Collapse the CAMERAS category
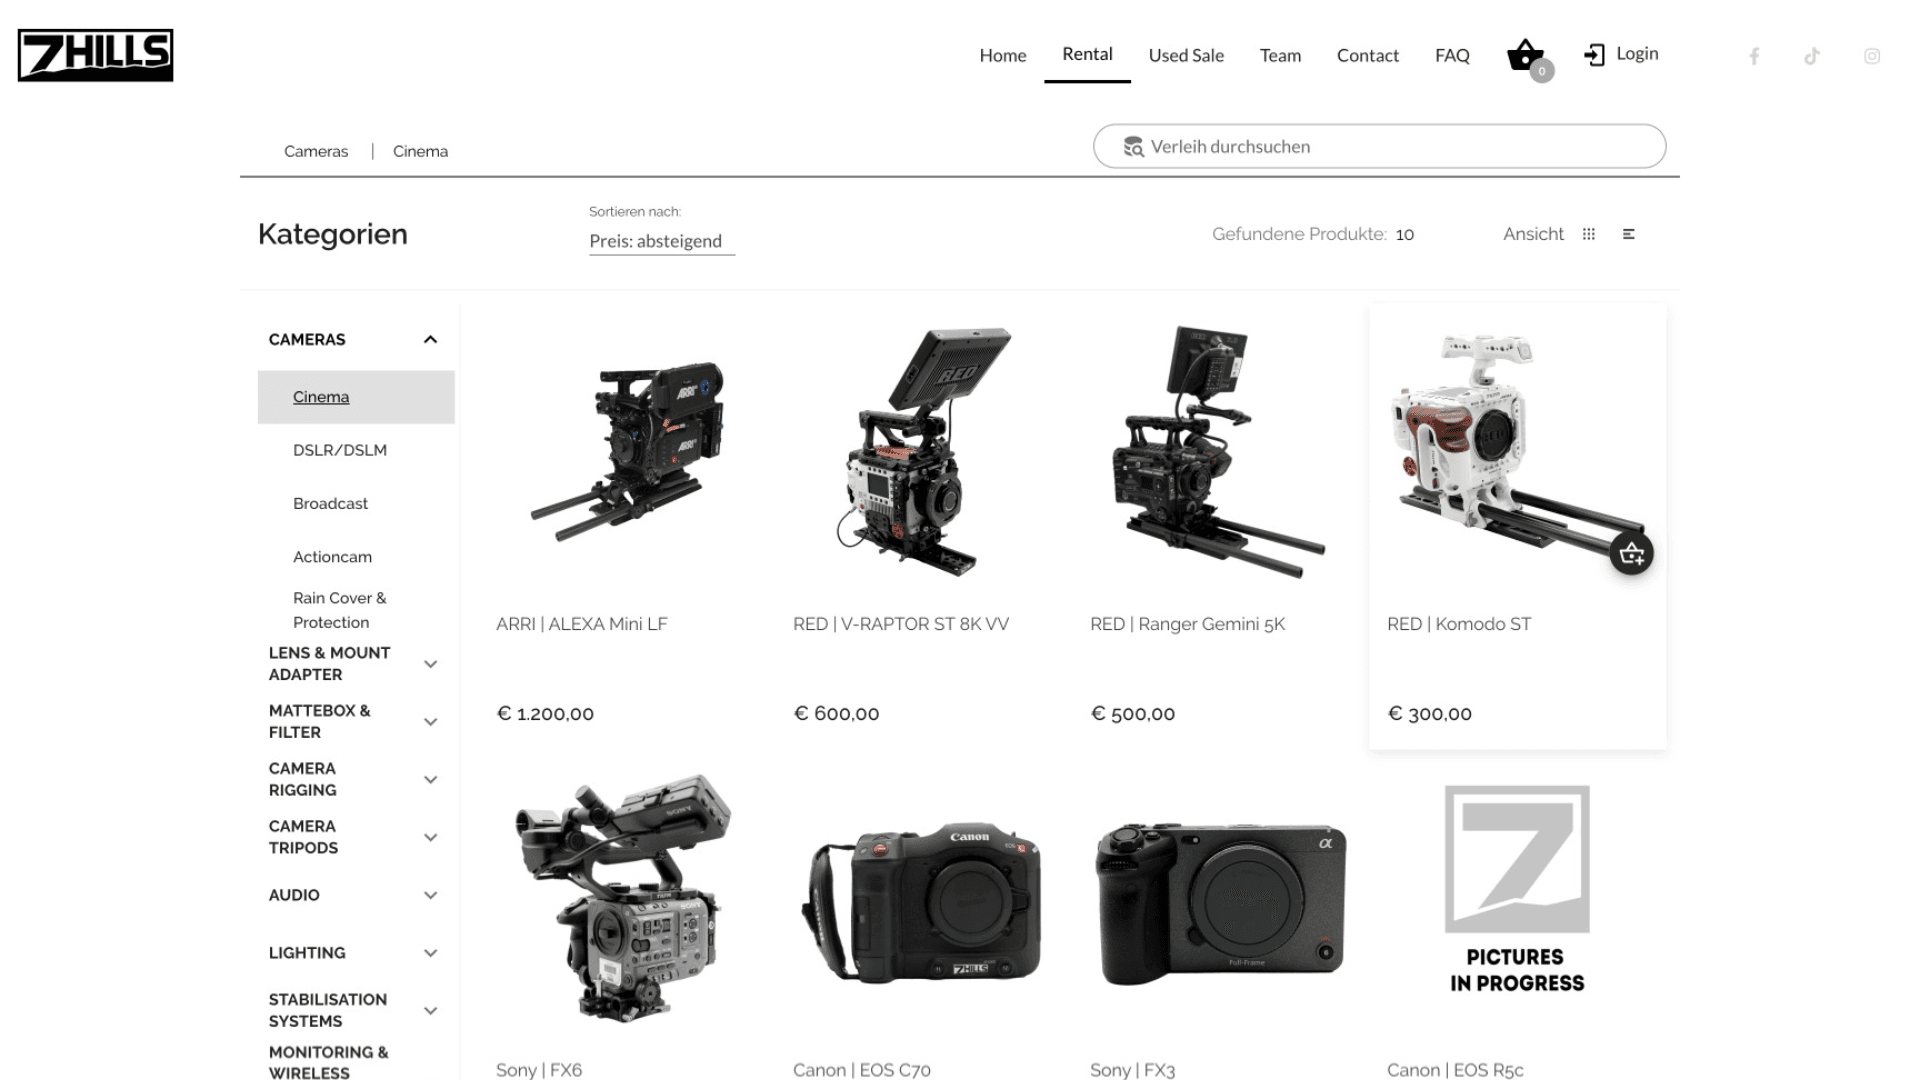 pos(430,340)
